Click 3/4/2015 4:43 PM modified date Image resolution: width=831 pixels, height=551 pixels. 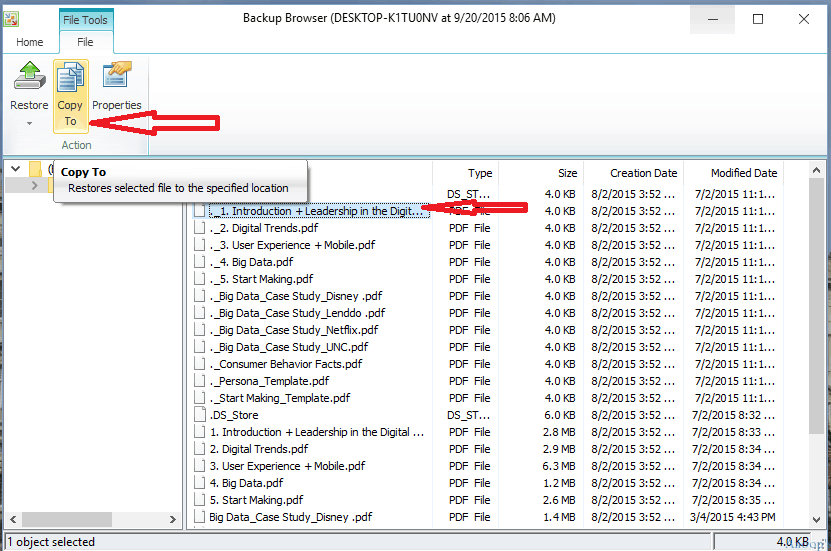tap(732, 517)
